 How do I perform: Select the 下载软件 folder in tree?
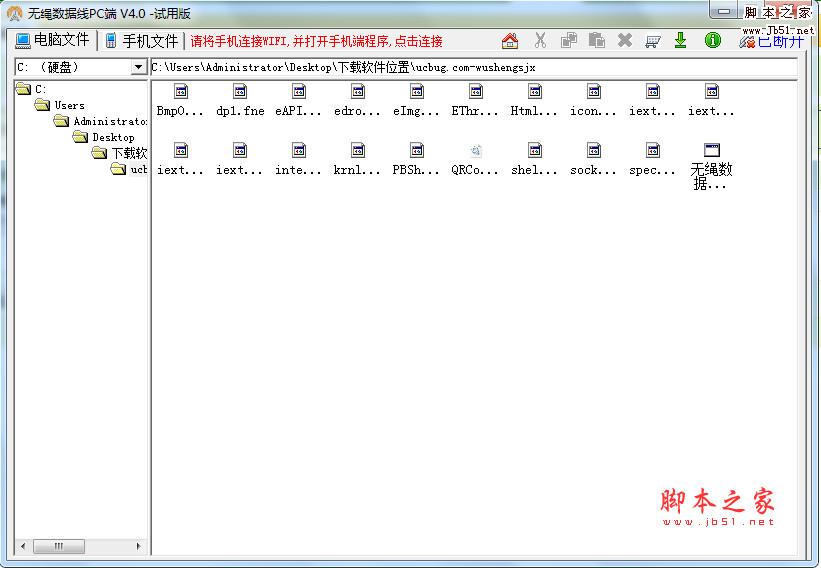pos(119,153)
